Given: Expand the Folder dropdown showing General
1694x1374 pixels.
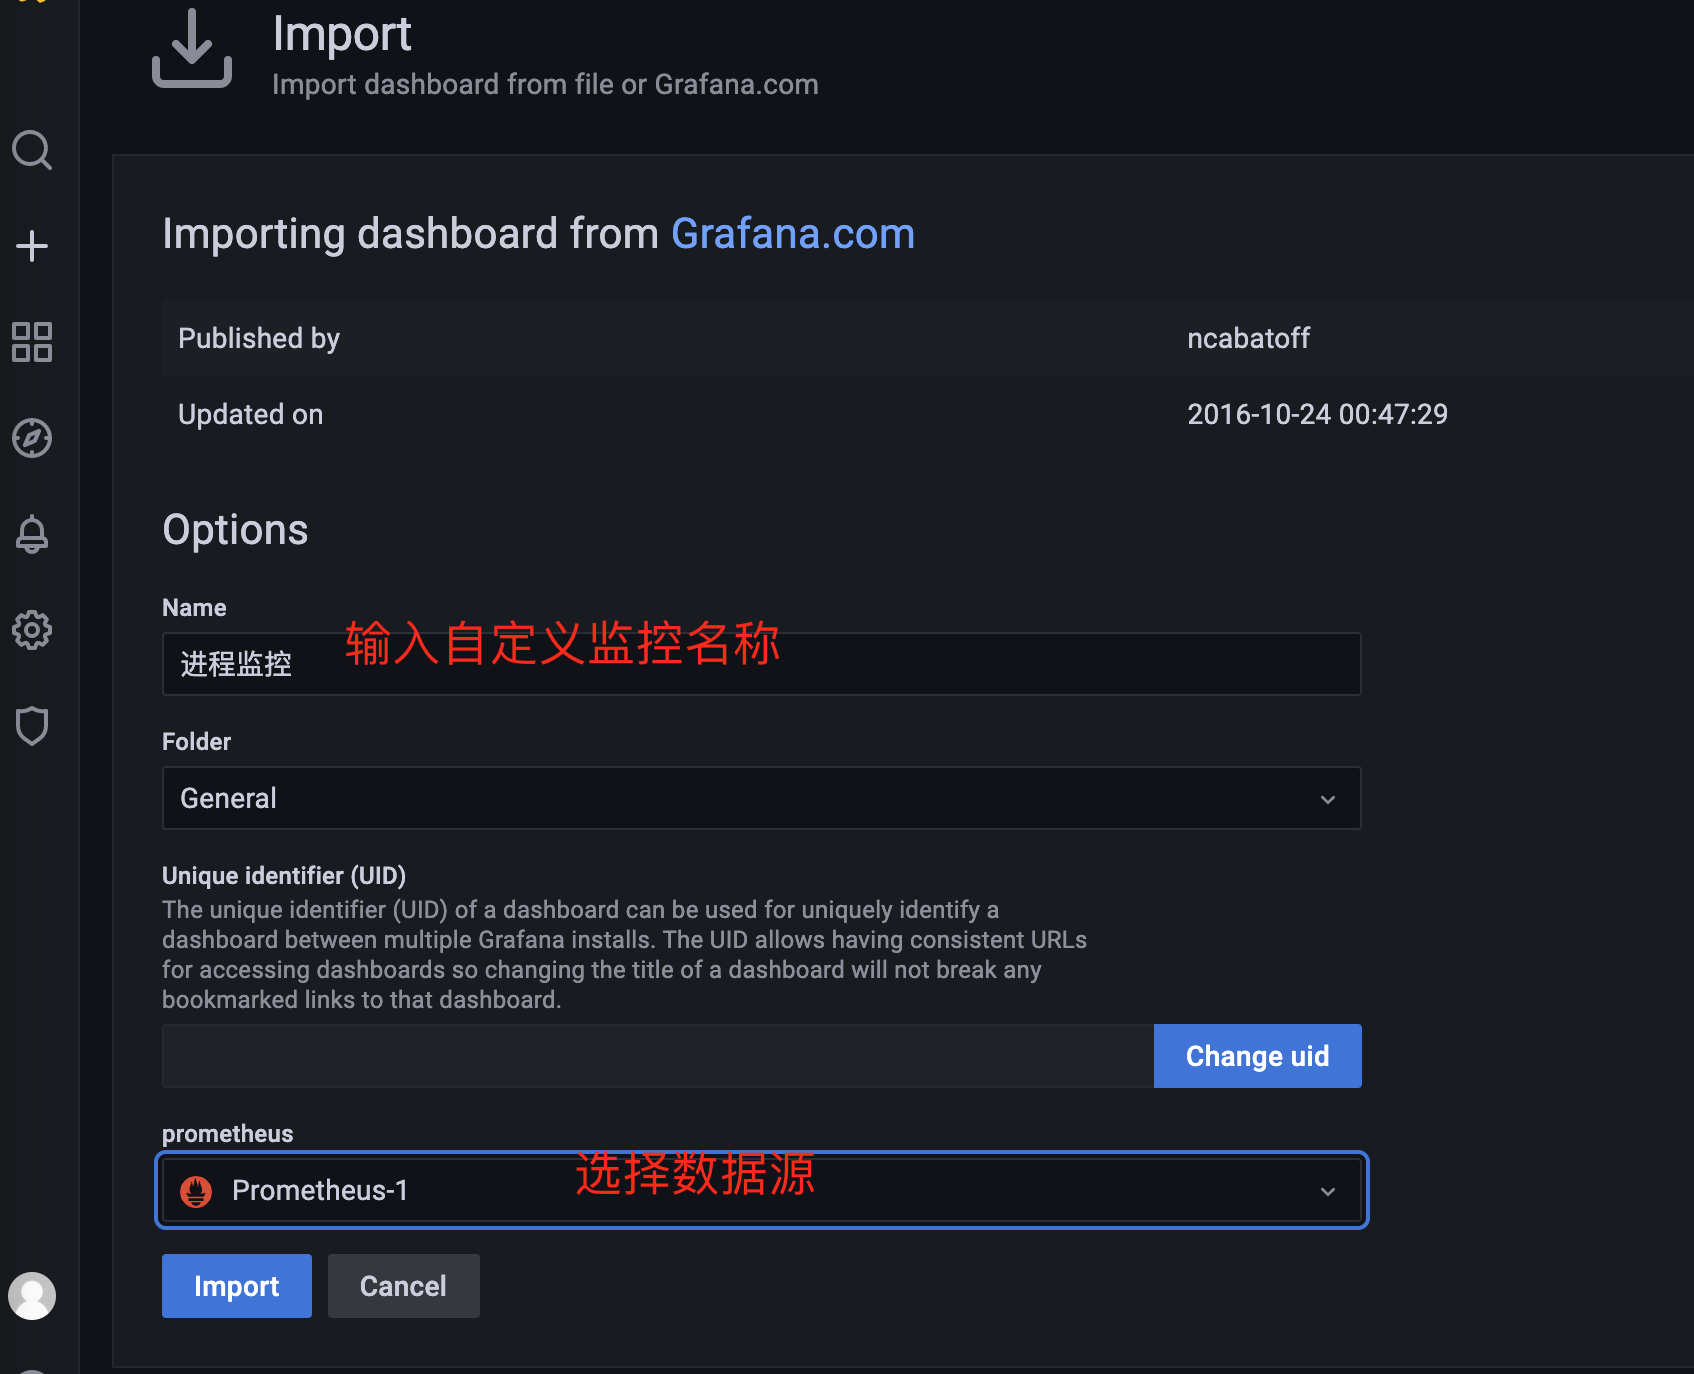Looking at the screenshot, I should [x=761, y=798].
